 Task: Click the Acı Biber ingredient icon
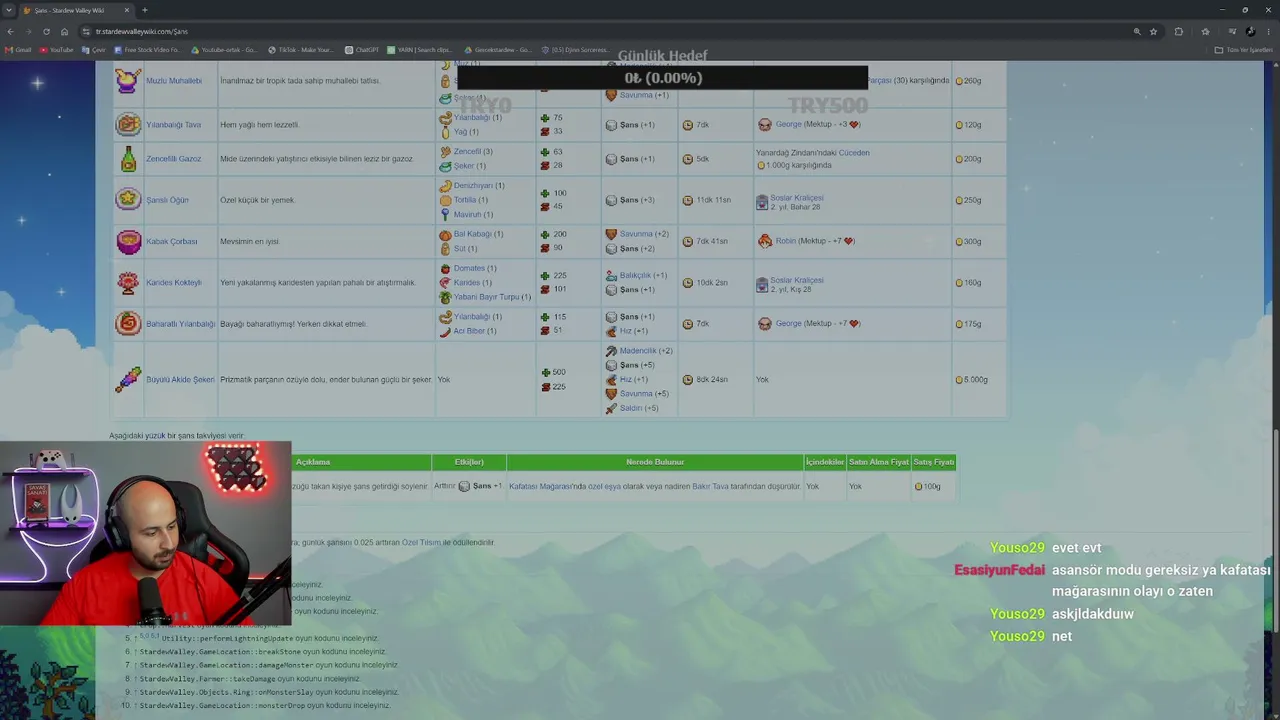click(445, 331)
